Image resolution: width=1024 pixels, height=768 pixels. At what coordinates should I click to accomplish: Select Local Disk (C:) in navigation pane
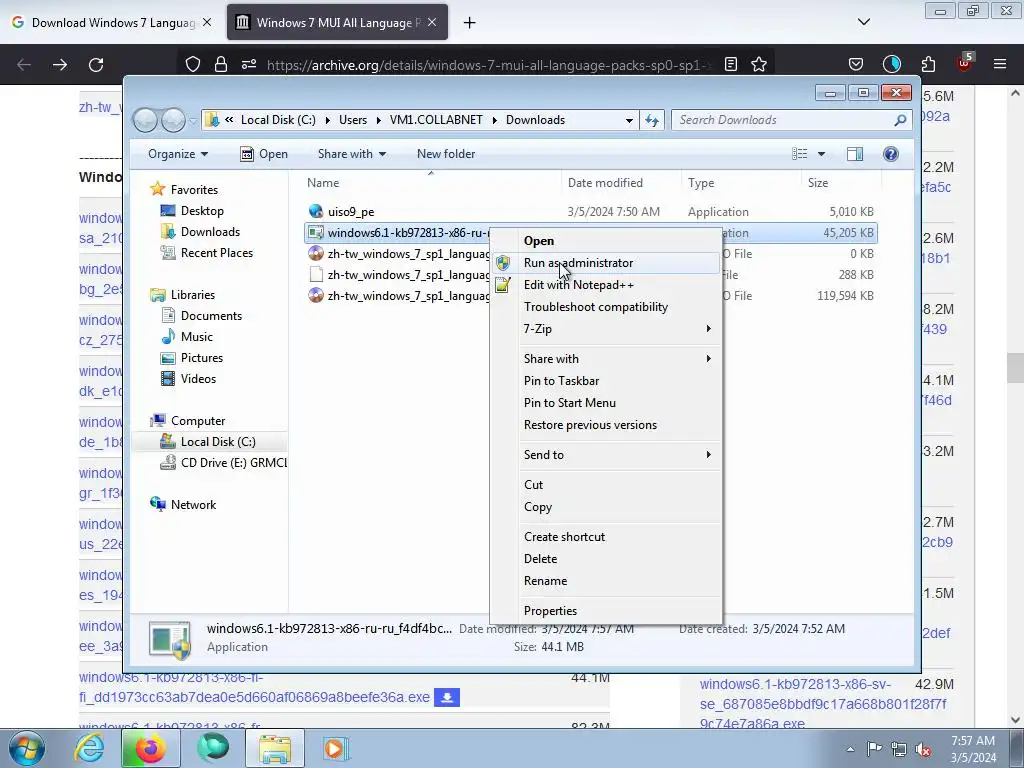pos(218,442)
